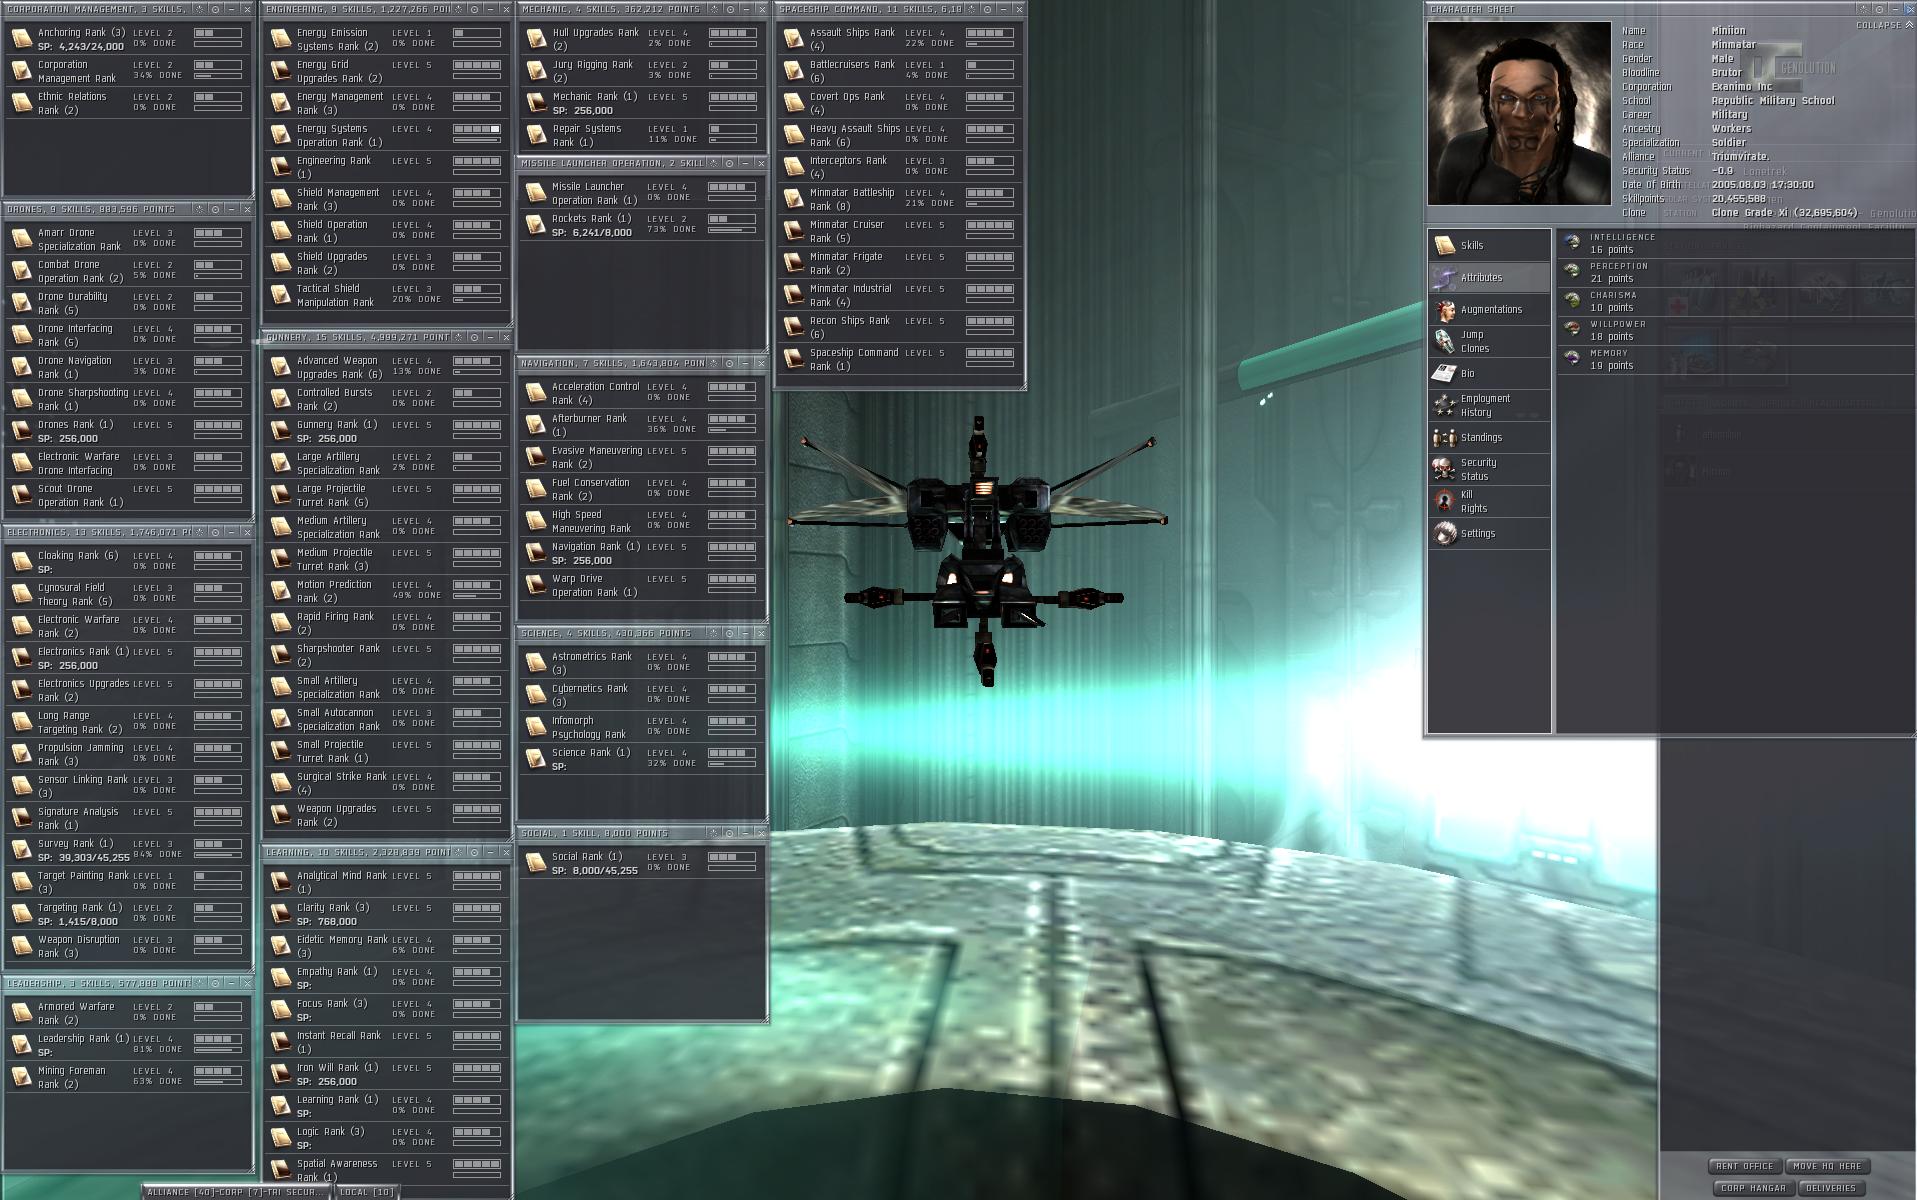Image resolution: width=1917 pixels, height=1200 pixels.
Task: Click the Perception attribute icon
Action: 1573,272
